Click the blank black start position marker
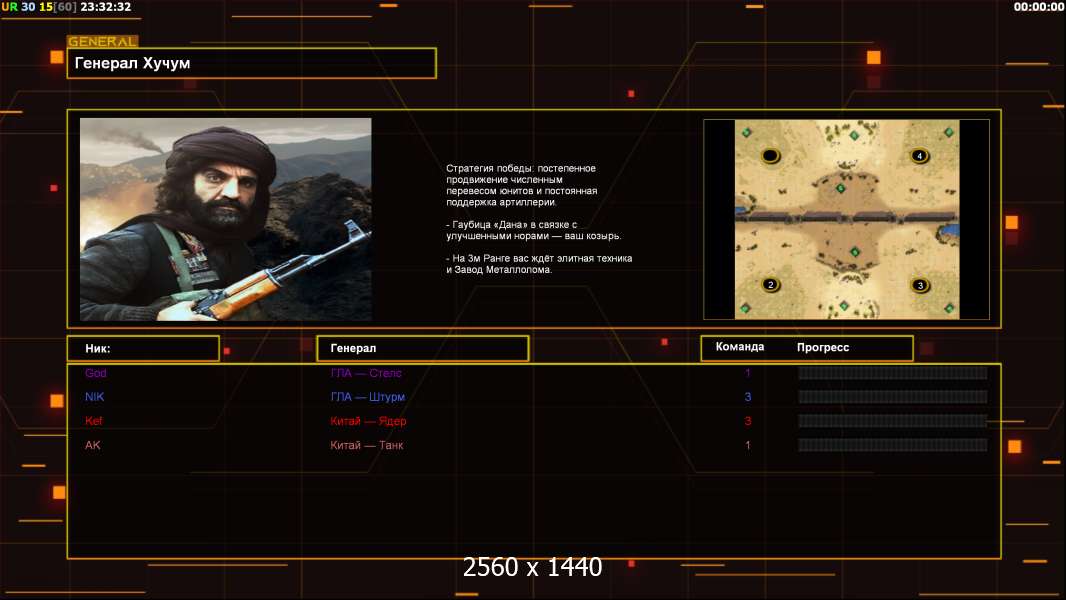The width and height of the screenshot is (1066, 600). [x=770, y=156]
